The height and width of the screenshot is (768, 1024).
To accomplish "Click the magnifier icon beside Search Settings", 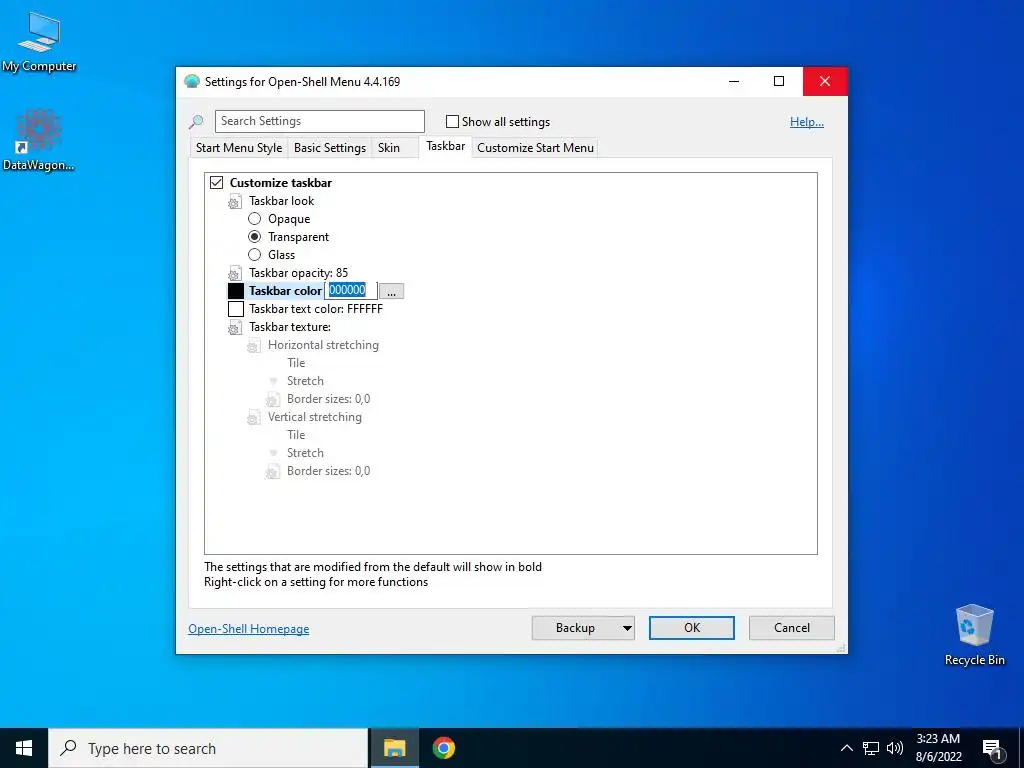I will (x=196, y=121).
